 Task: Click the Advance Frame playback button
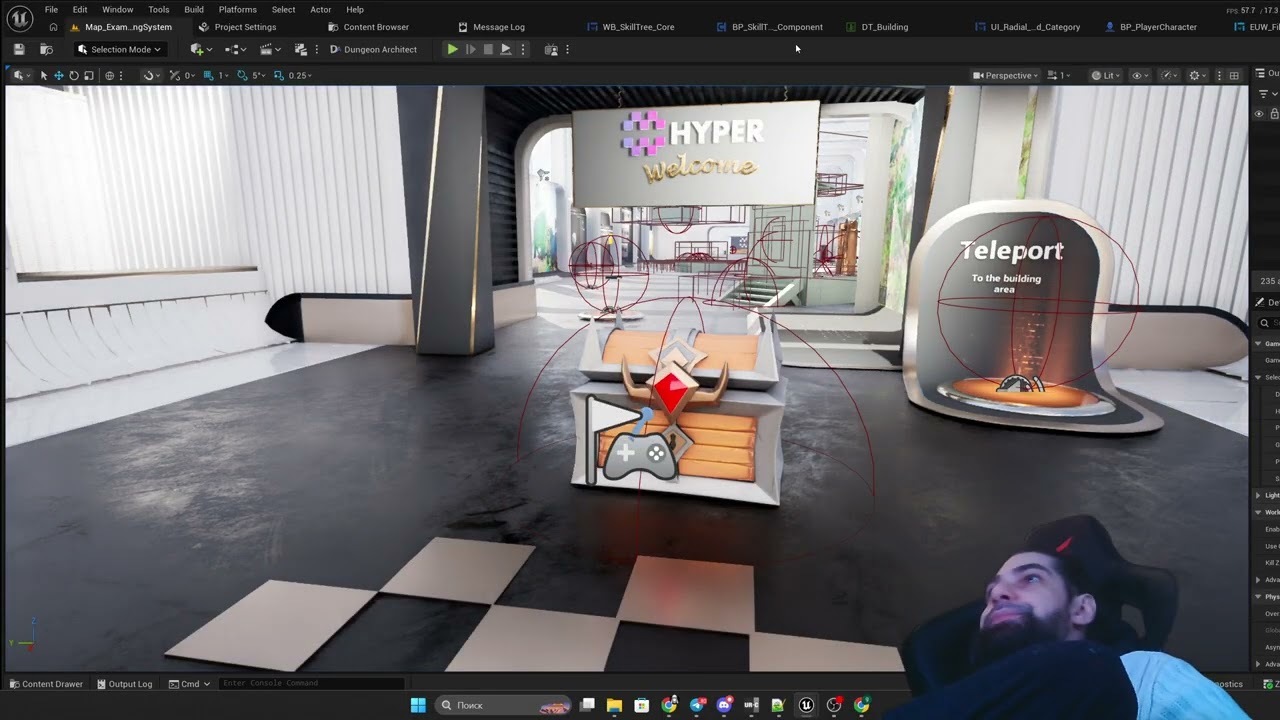coord(470,49)
